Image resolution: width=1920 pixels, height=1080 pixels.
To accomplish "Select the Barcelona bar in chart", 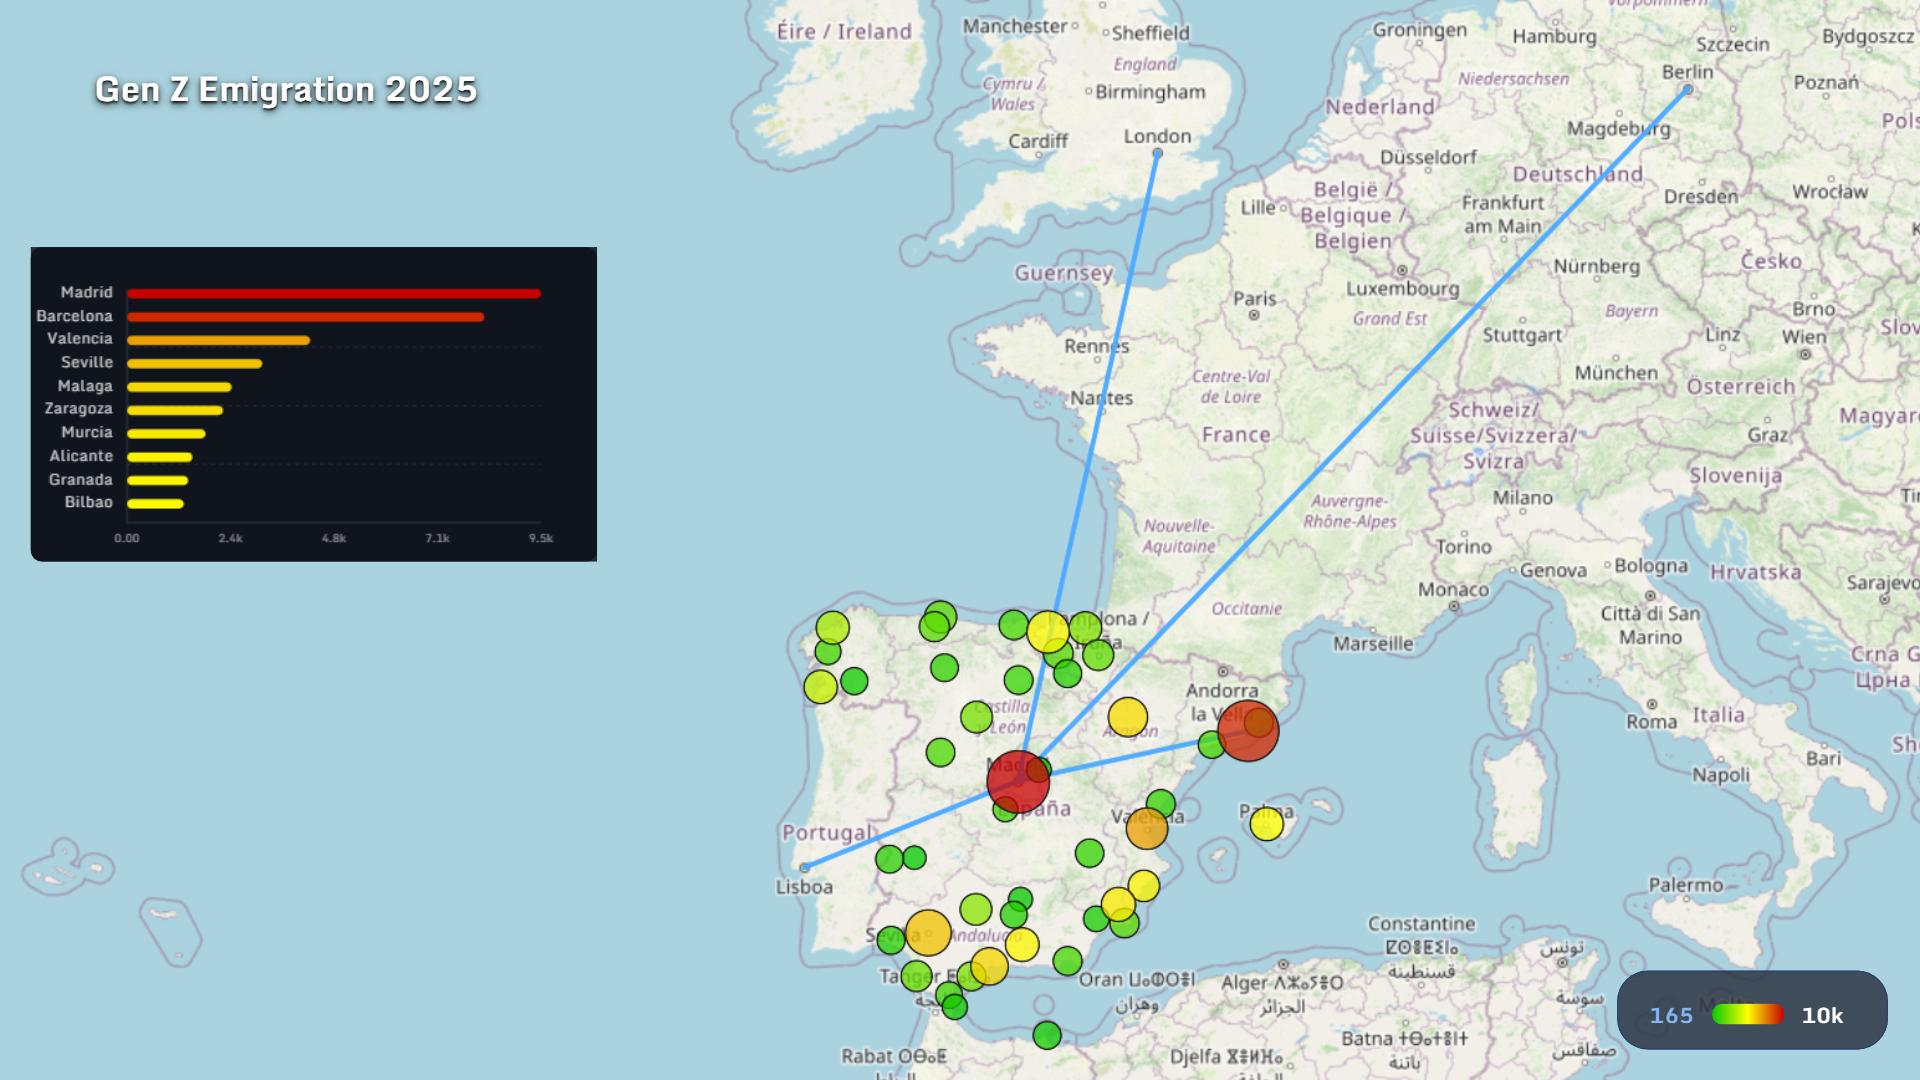I will pyautogui.click(x=305, y=317).
